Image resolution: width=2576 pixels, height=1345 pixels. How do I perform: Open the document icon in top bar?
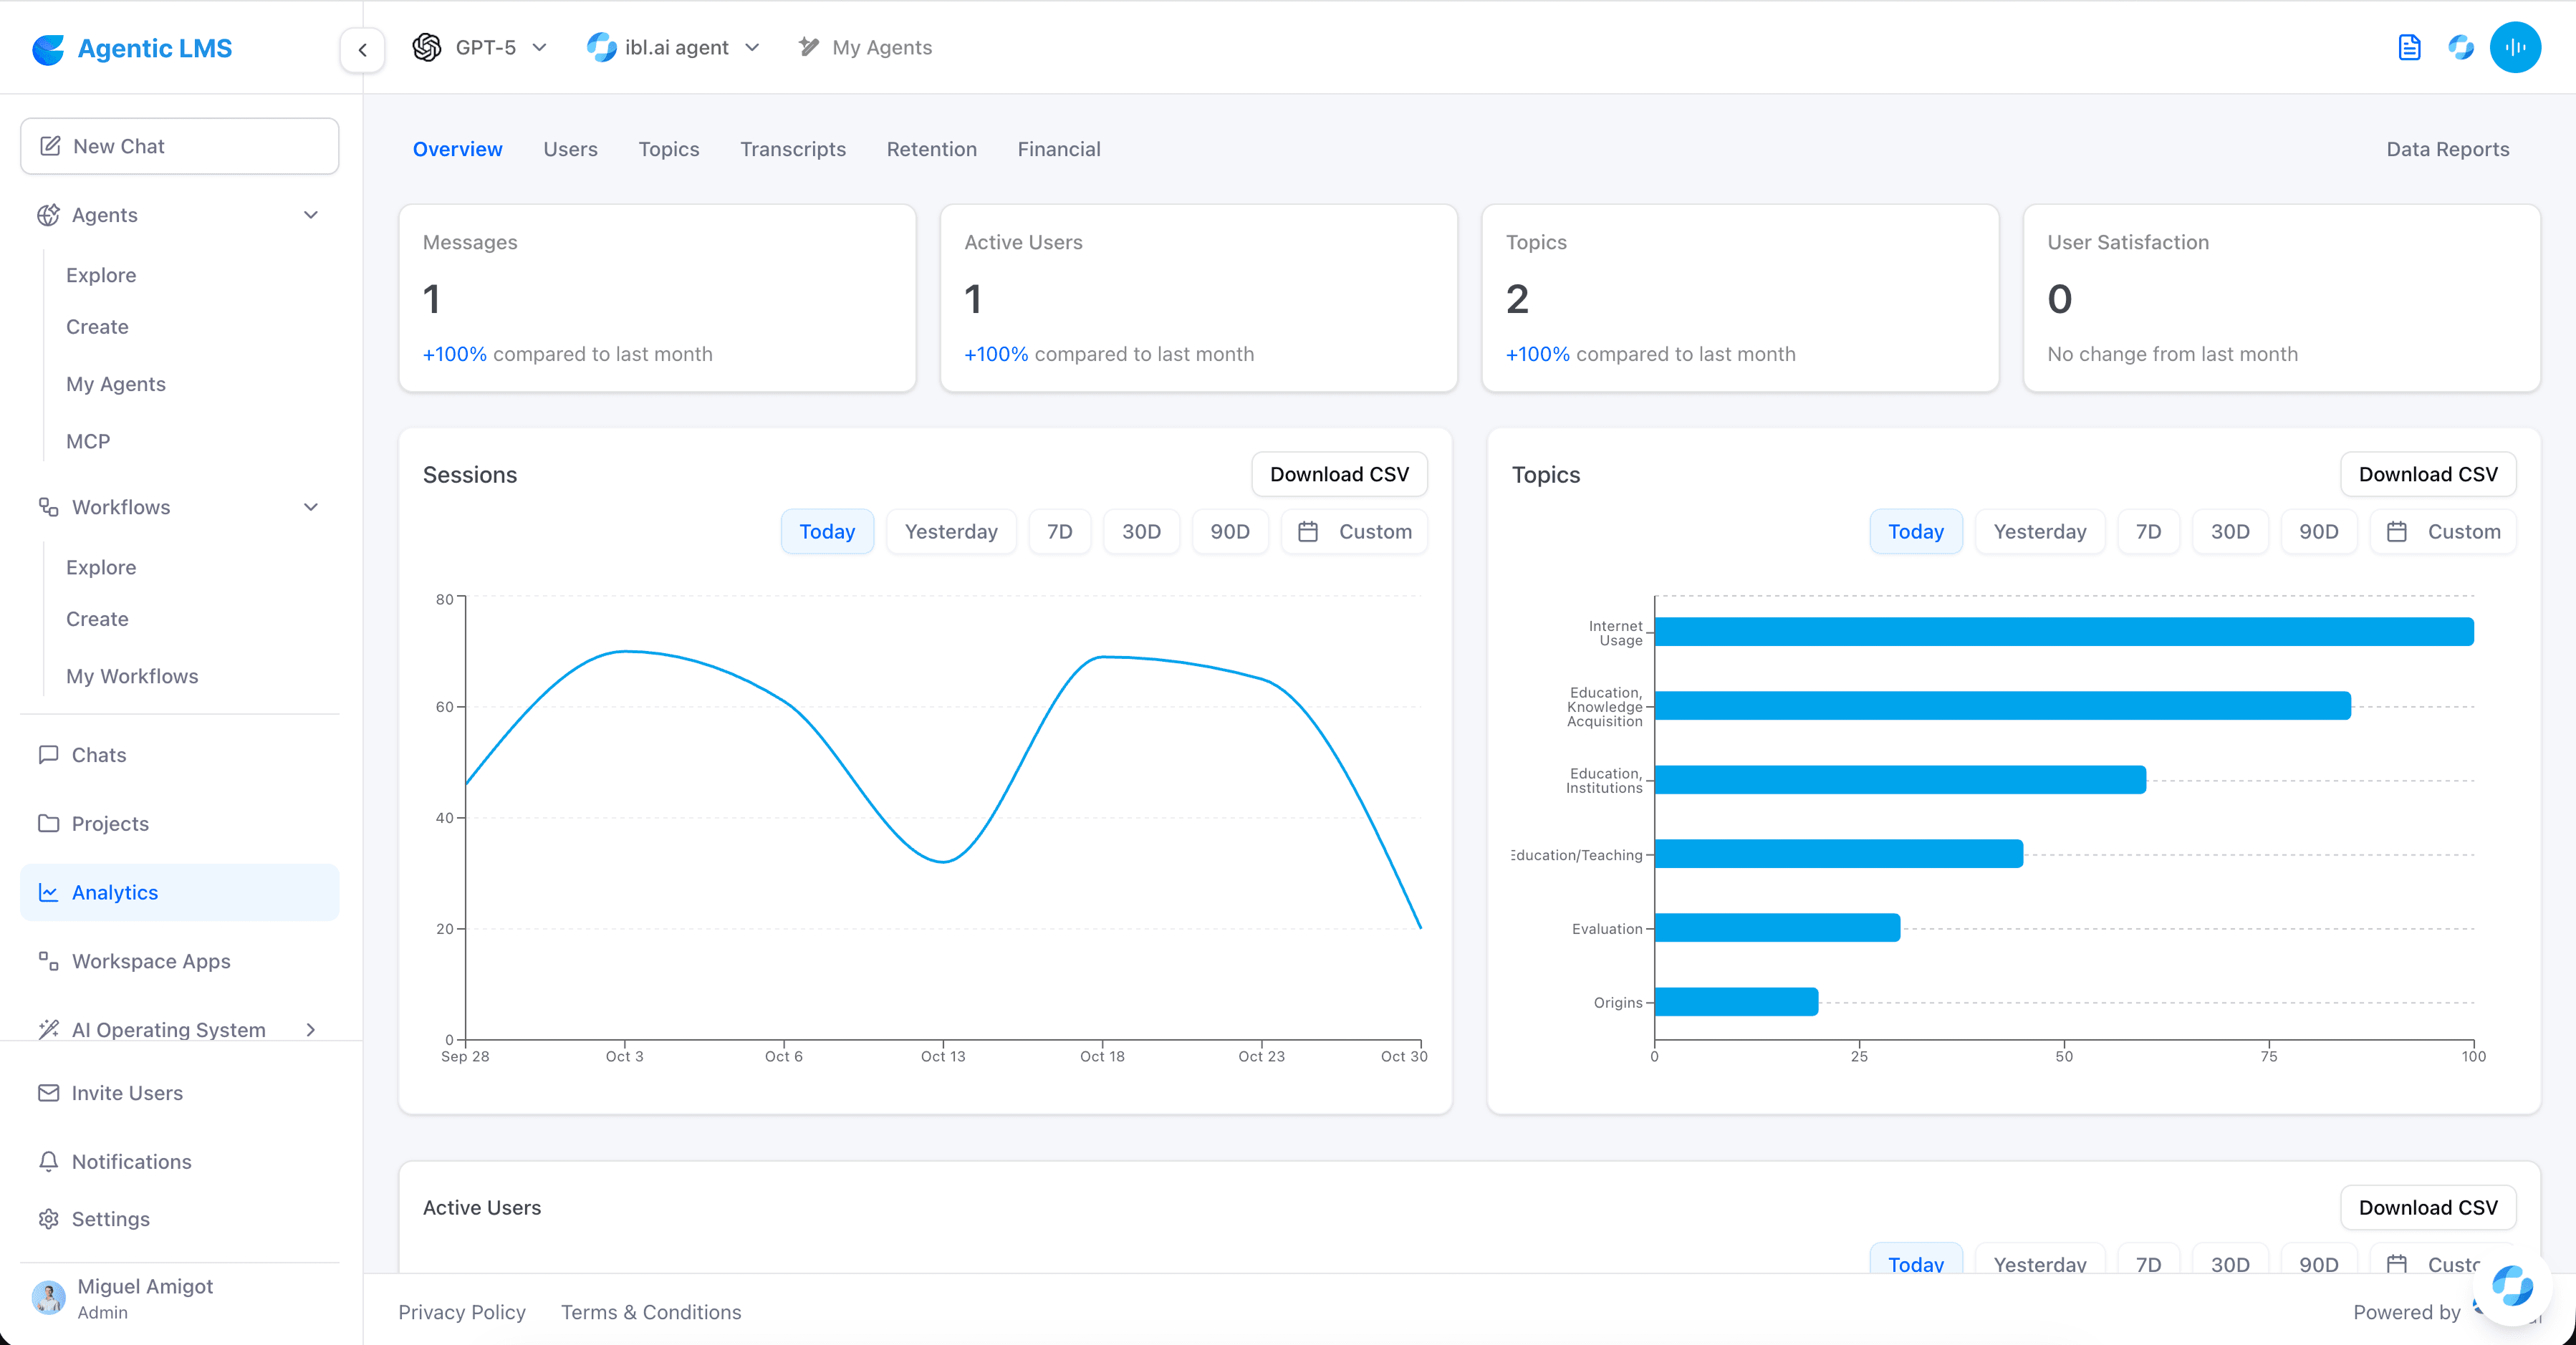tap(2409, 47)
